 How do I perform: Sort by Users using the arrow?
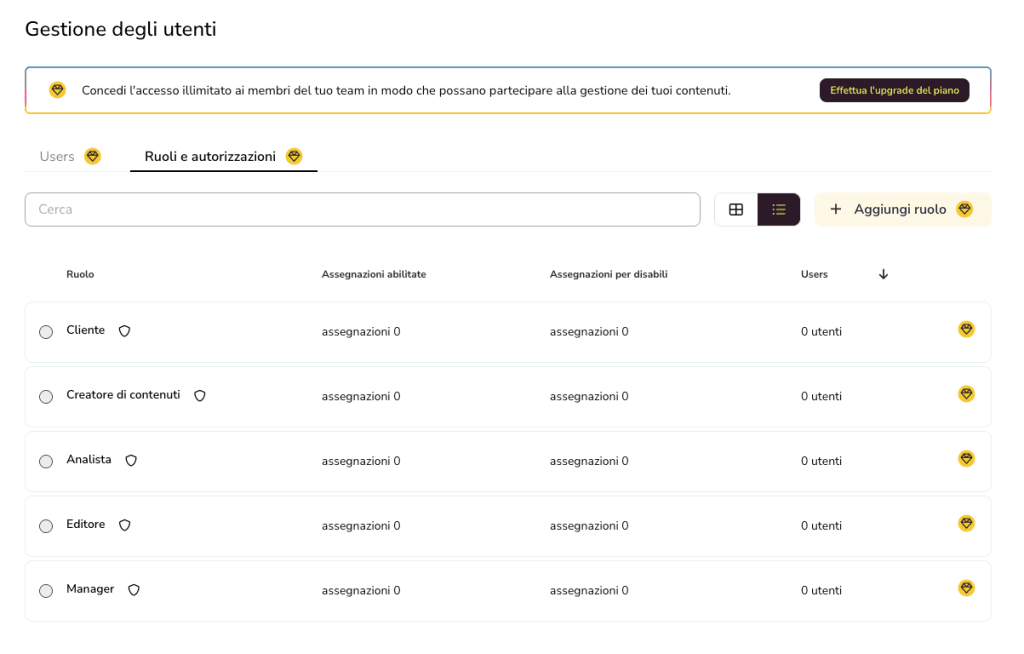[883, 274]
